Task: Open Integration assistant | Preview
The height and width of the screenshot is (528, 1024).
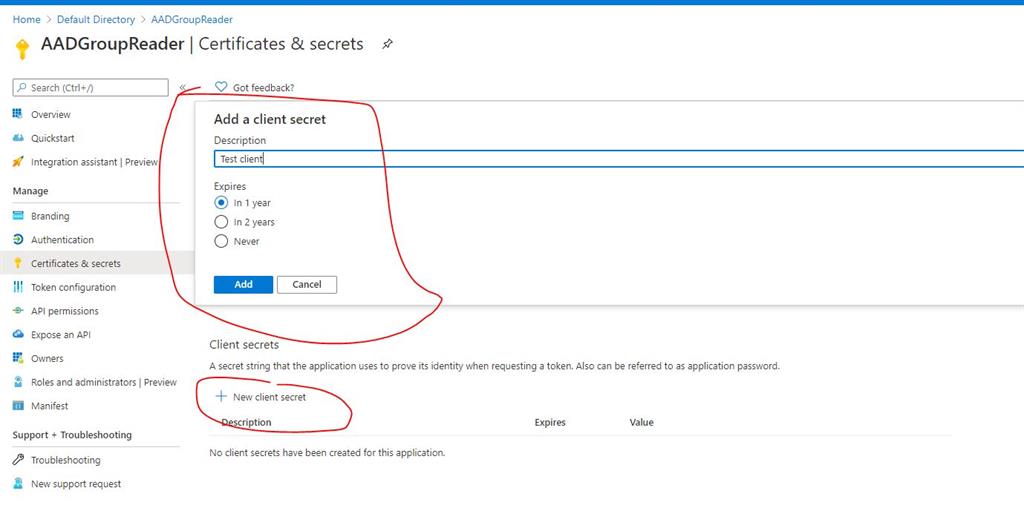Action: (95, 161)
